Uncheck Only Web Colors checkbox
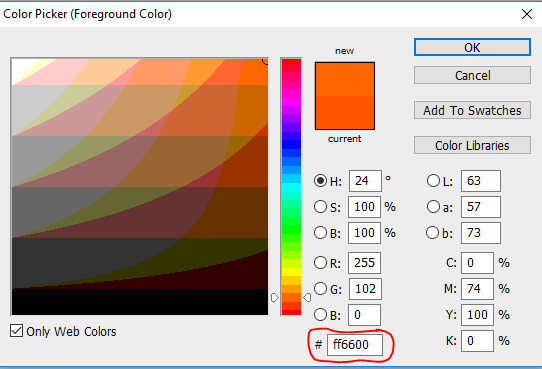 click(x=16, y=331)
